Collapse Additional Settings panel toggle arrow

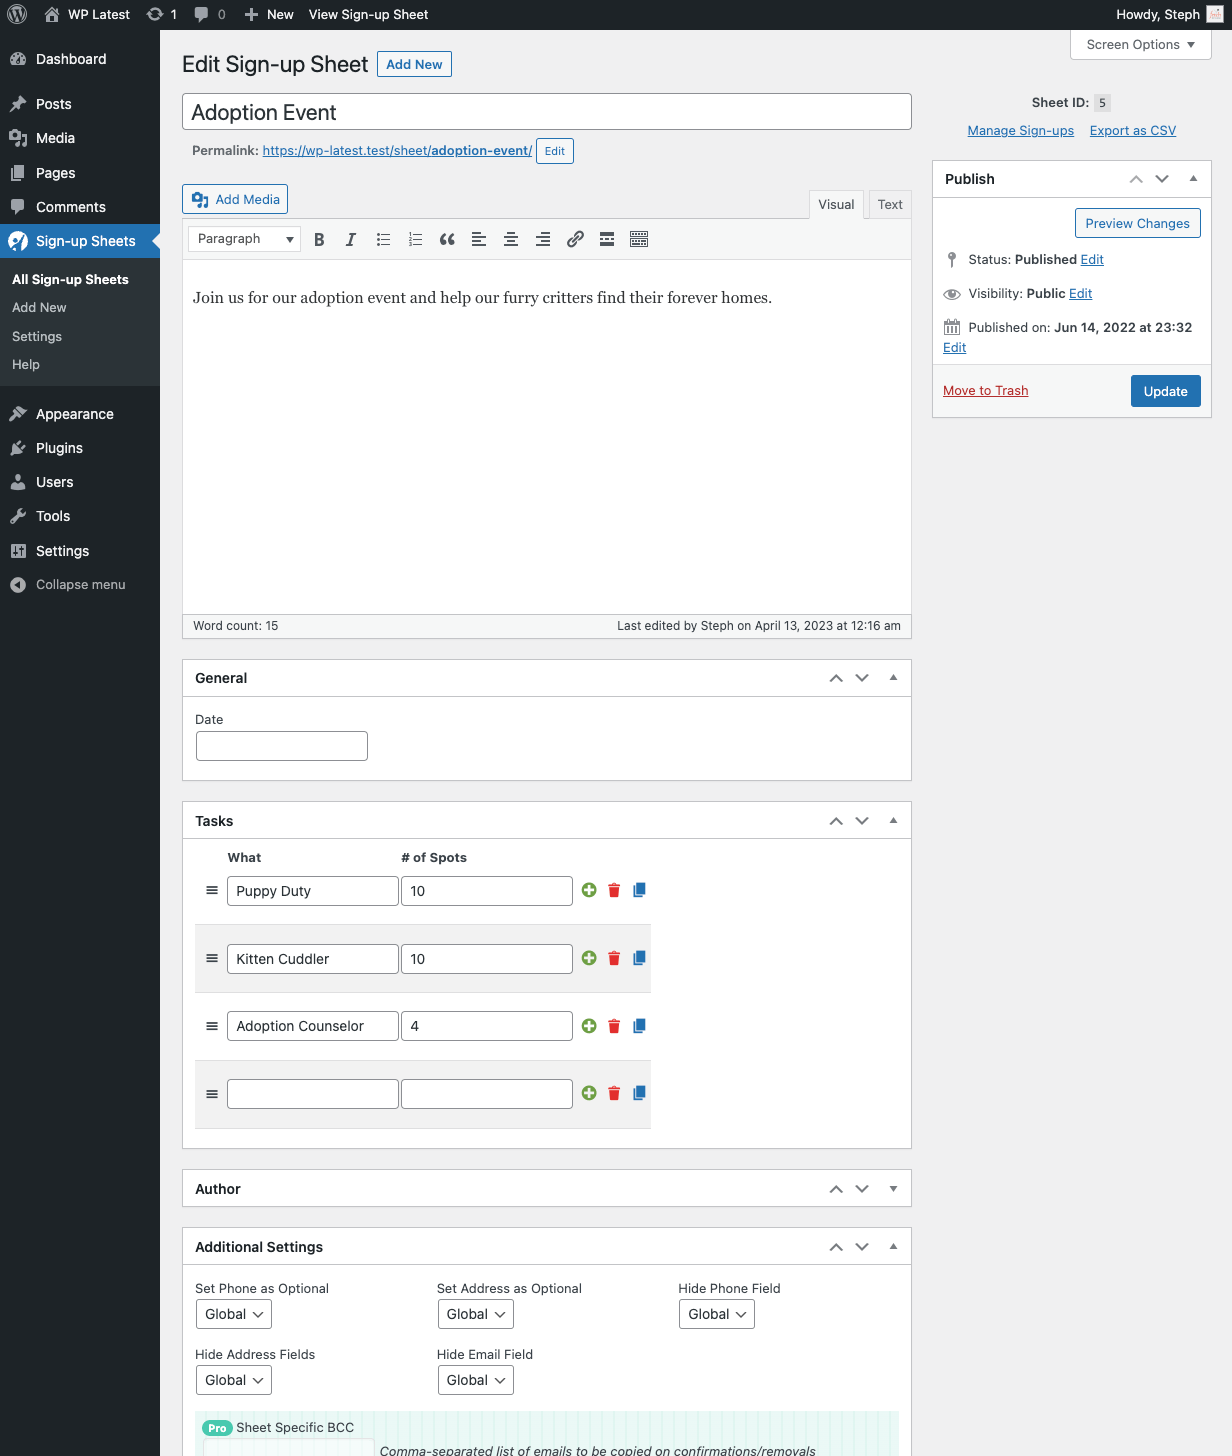click(x=893, y=1247)
